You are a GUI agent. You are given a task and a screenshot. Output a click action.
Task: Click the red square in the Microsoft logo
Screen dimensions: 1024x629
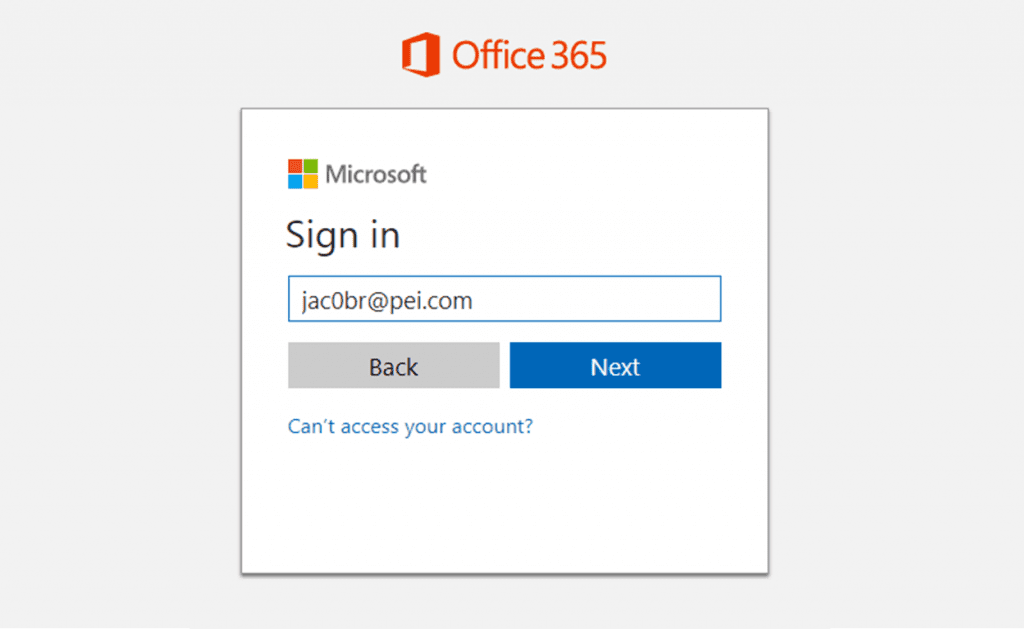pyautogui.click(x=294, y=166)
